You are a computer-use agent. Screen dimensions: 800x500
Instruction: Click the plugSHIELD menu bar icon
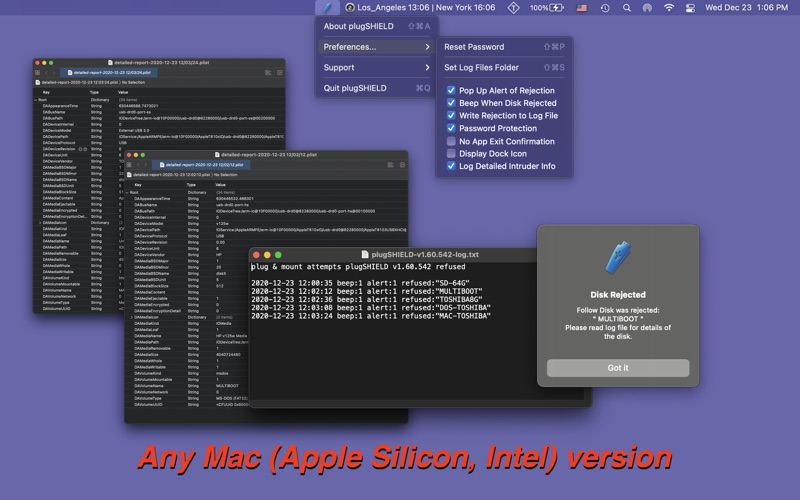(327, 8)
